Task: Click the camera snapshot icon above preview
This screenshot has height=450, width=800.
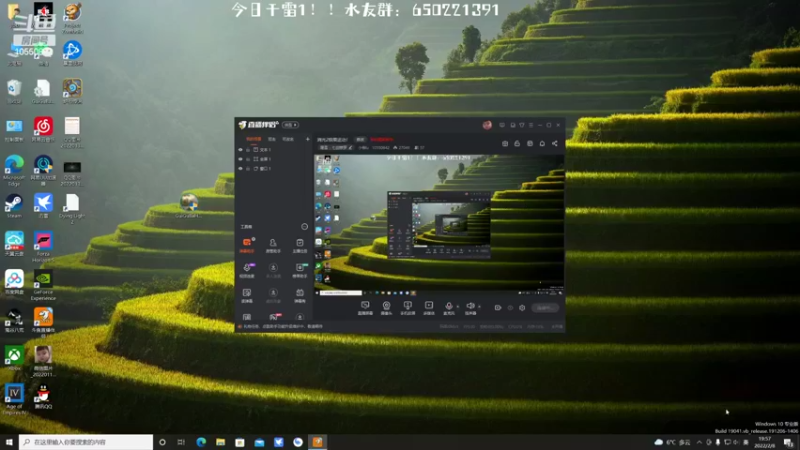Action: click(x=505, y=143)
